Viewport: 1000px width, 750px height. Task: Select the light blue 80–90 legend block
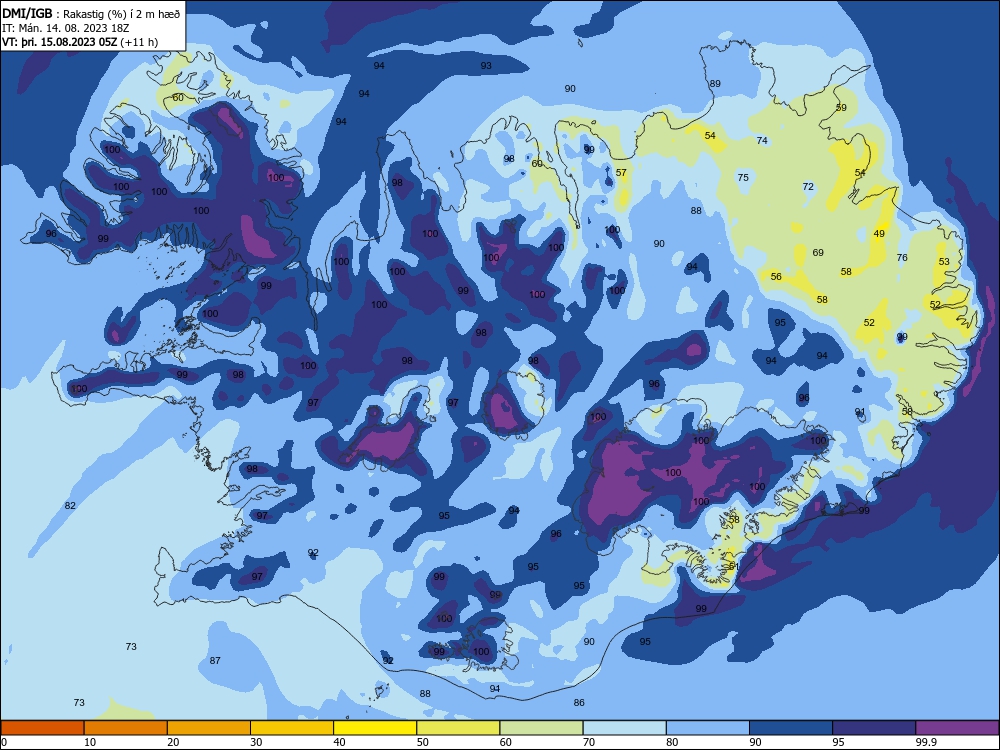tap(708, 728)
